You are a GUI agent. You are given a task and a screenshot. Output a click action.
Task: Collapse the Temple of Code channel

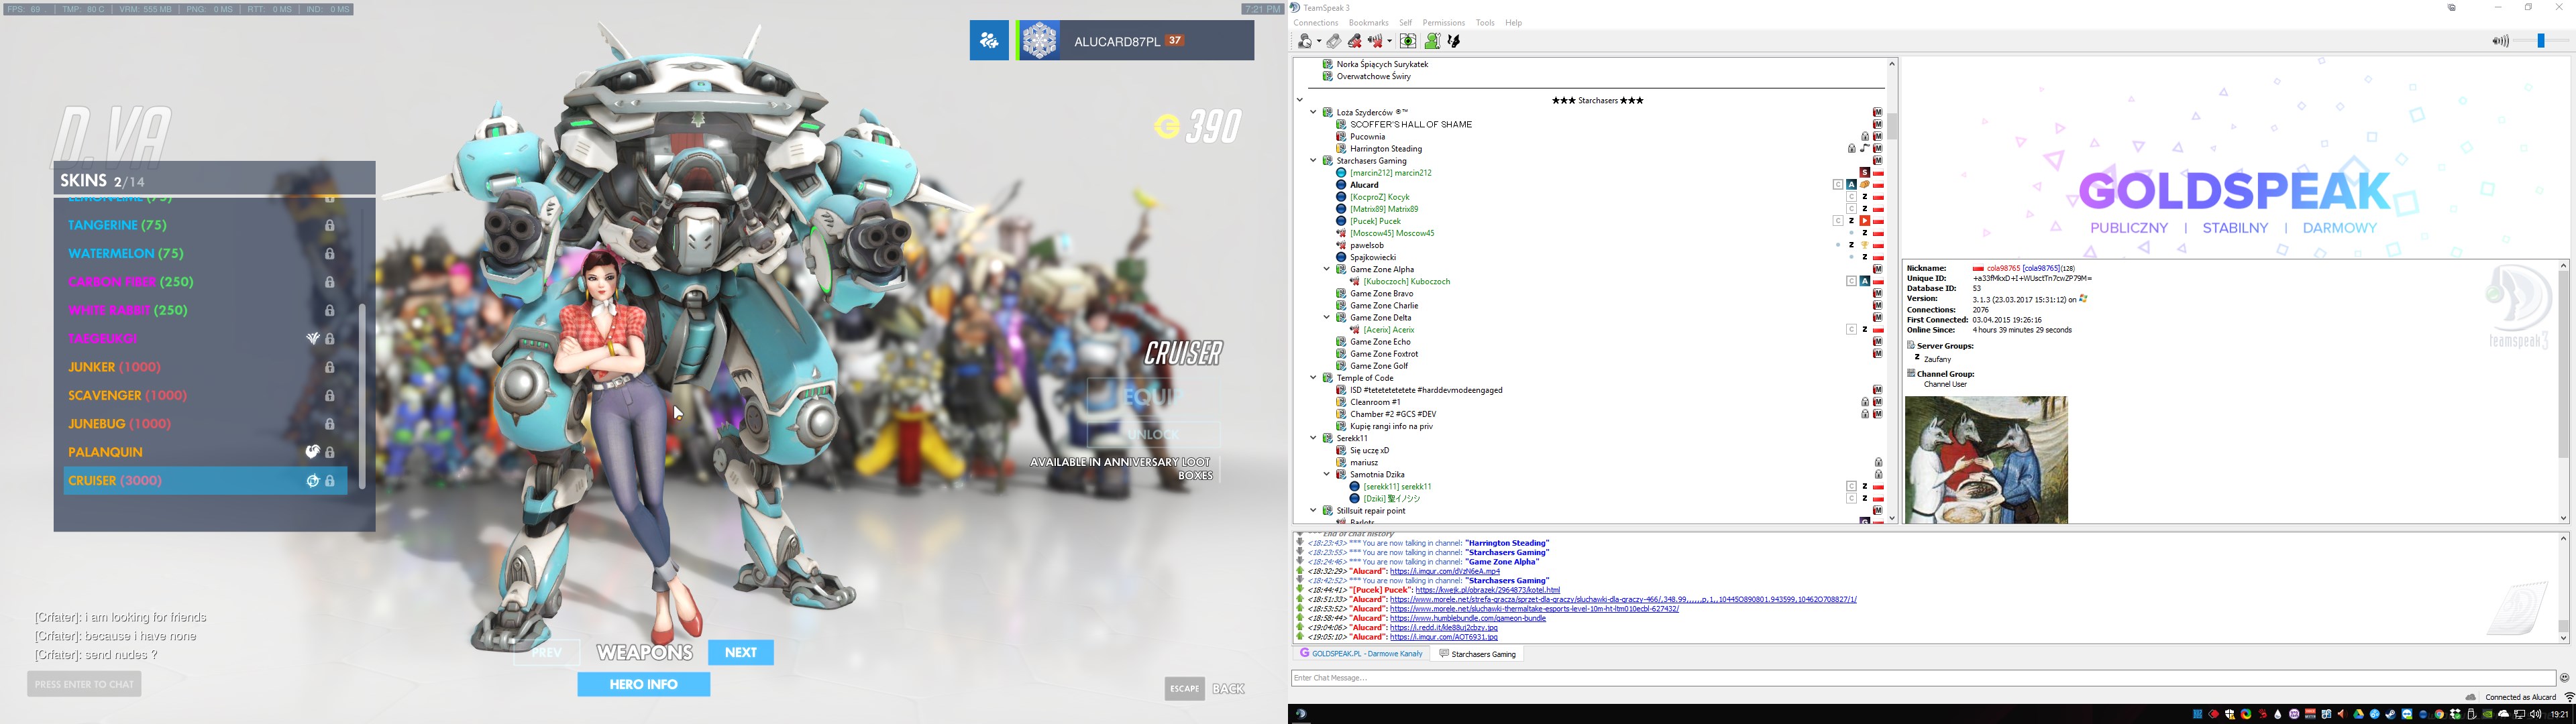[1314, 378]
